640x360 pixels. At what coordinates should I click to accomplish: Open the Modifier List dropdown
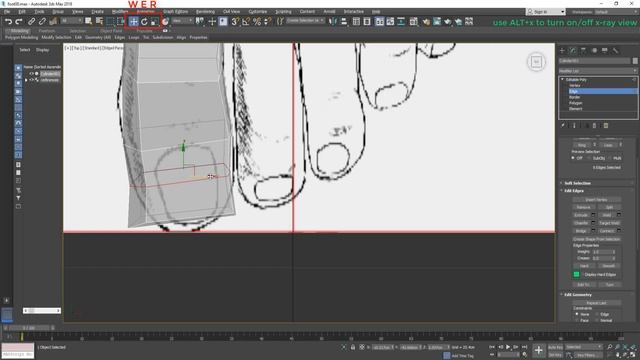[598, 71]
